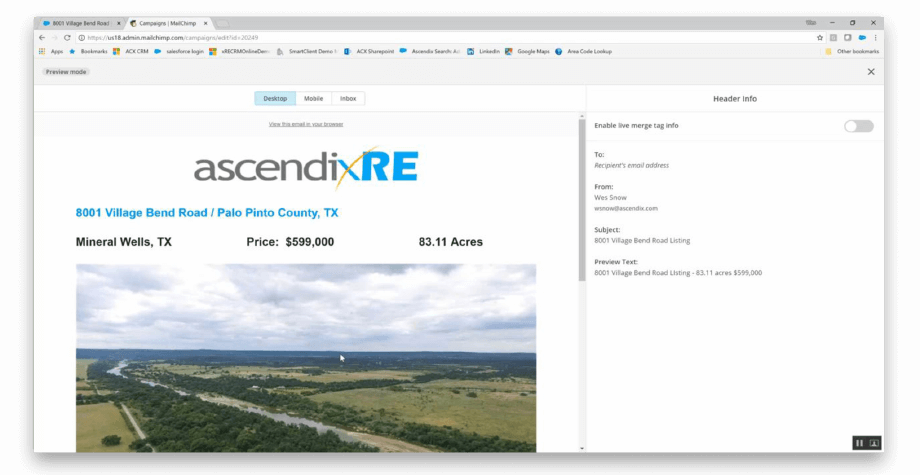Close the Campaigns MailChimp tab

(205, 23)
